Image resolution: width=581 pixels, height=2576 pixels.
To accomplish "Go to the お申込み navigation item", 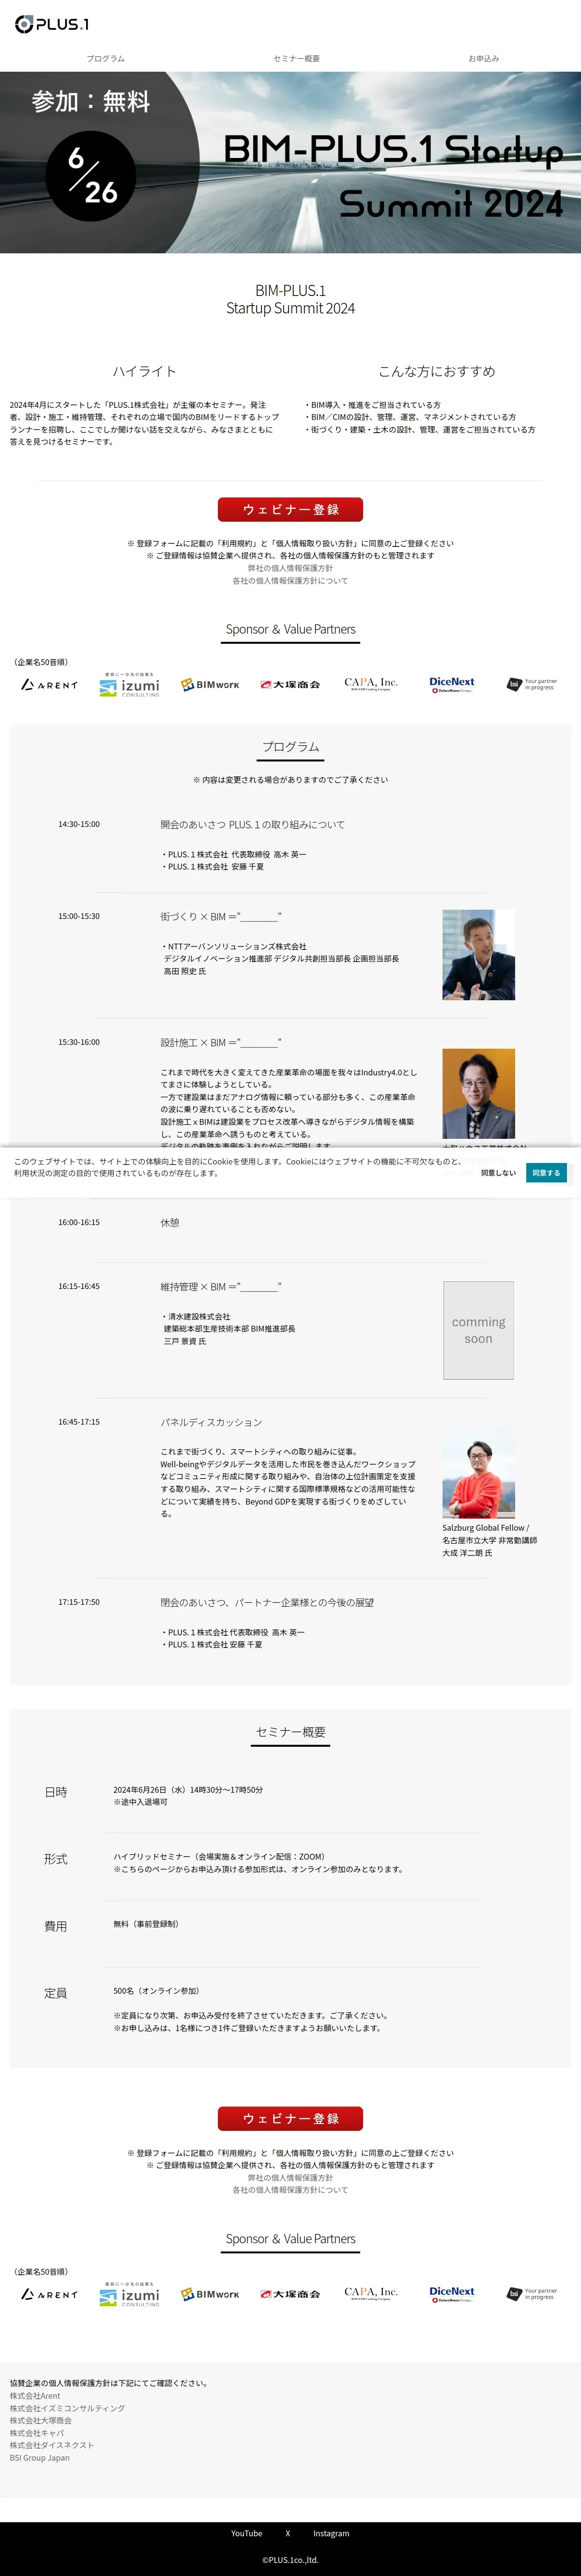I will click(484, 59).
